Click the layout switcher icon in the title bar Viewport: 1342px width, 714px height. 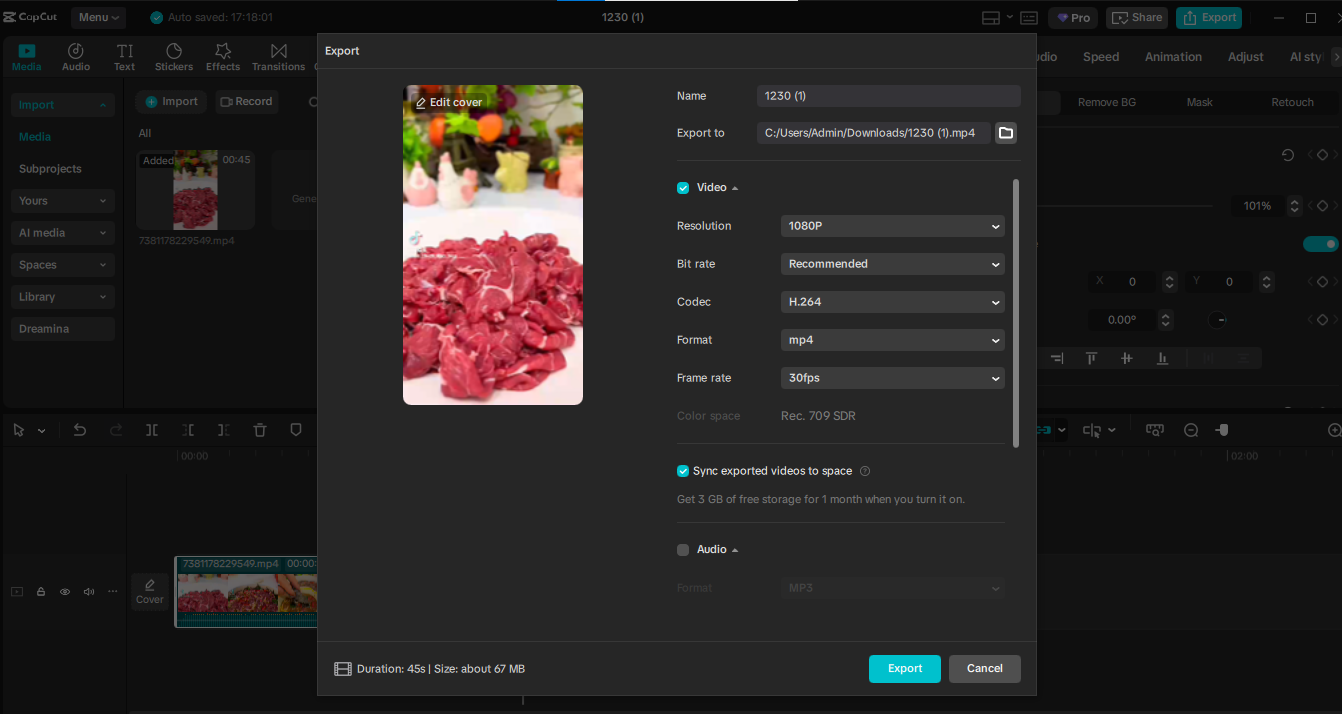click(x=991, y=17)
